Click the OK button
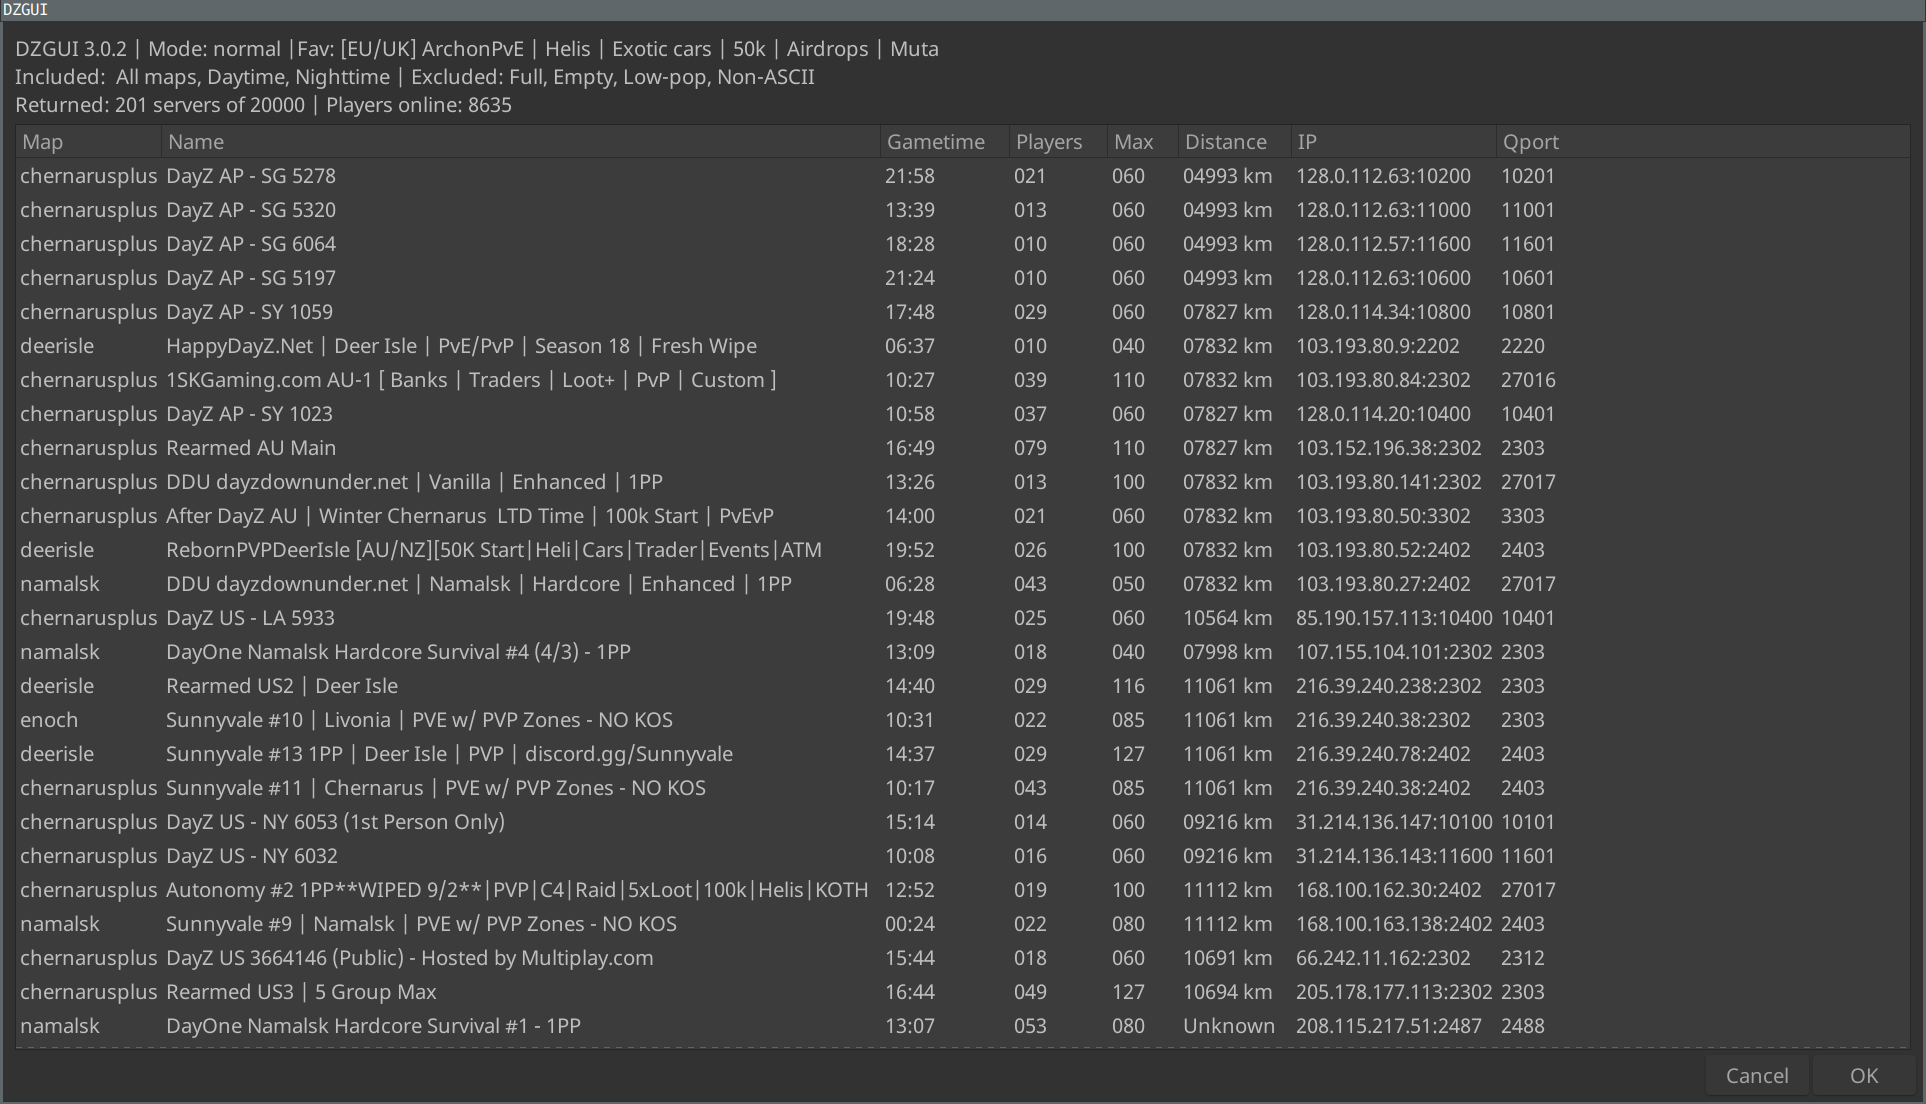Screen dimensions: 1926x1104 pyautogui.click(x=1863, y=1075)
